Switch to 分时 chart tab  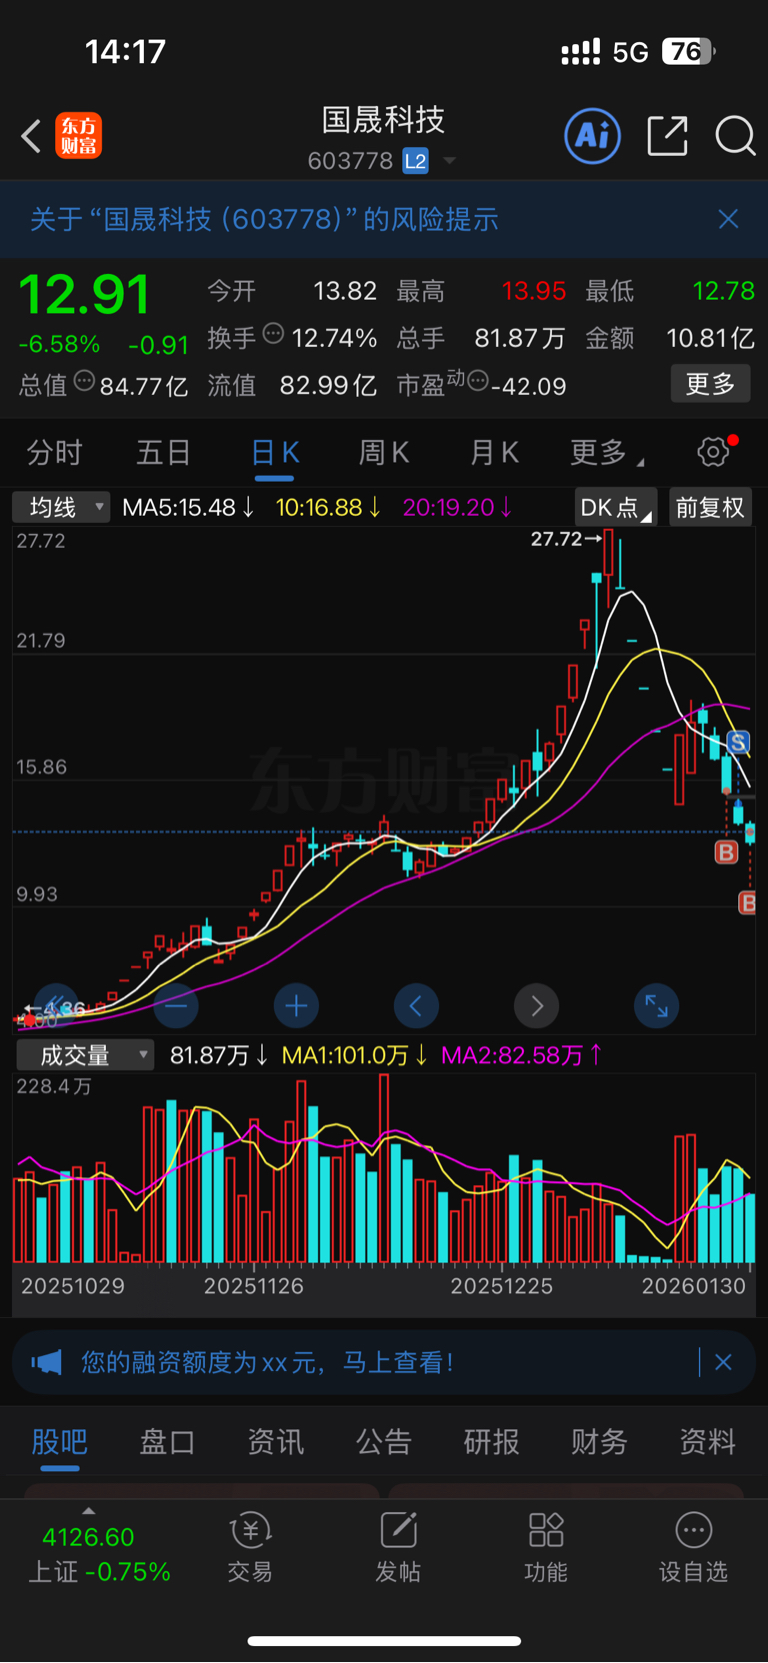click(54, 453)
